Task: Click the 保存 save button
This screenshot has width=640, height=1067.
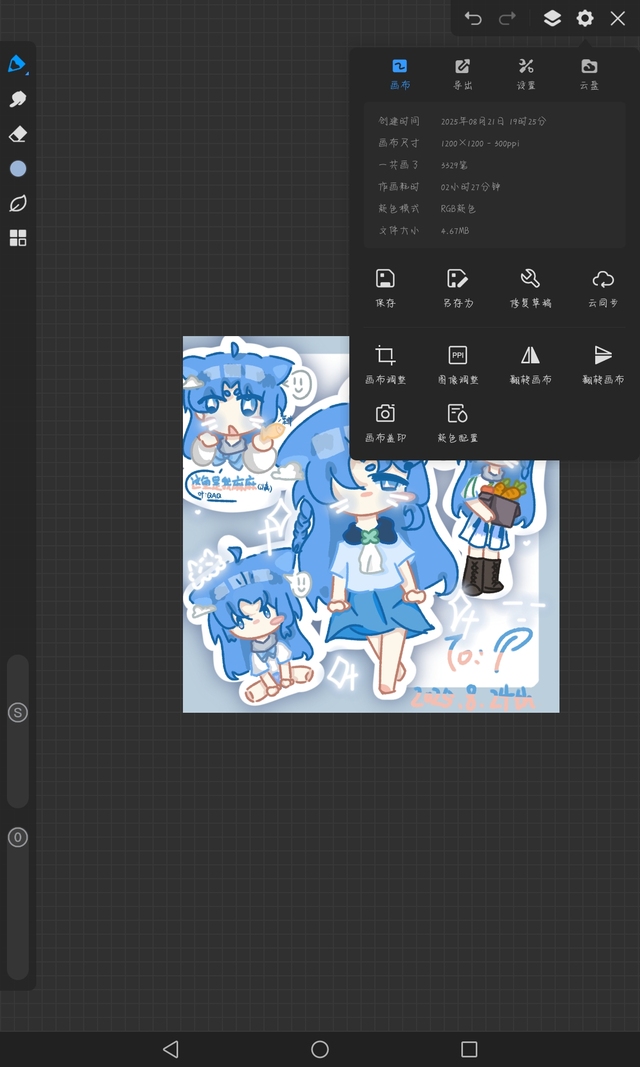Action: tap(385, 286)
